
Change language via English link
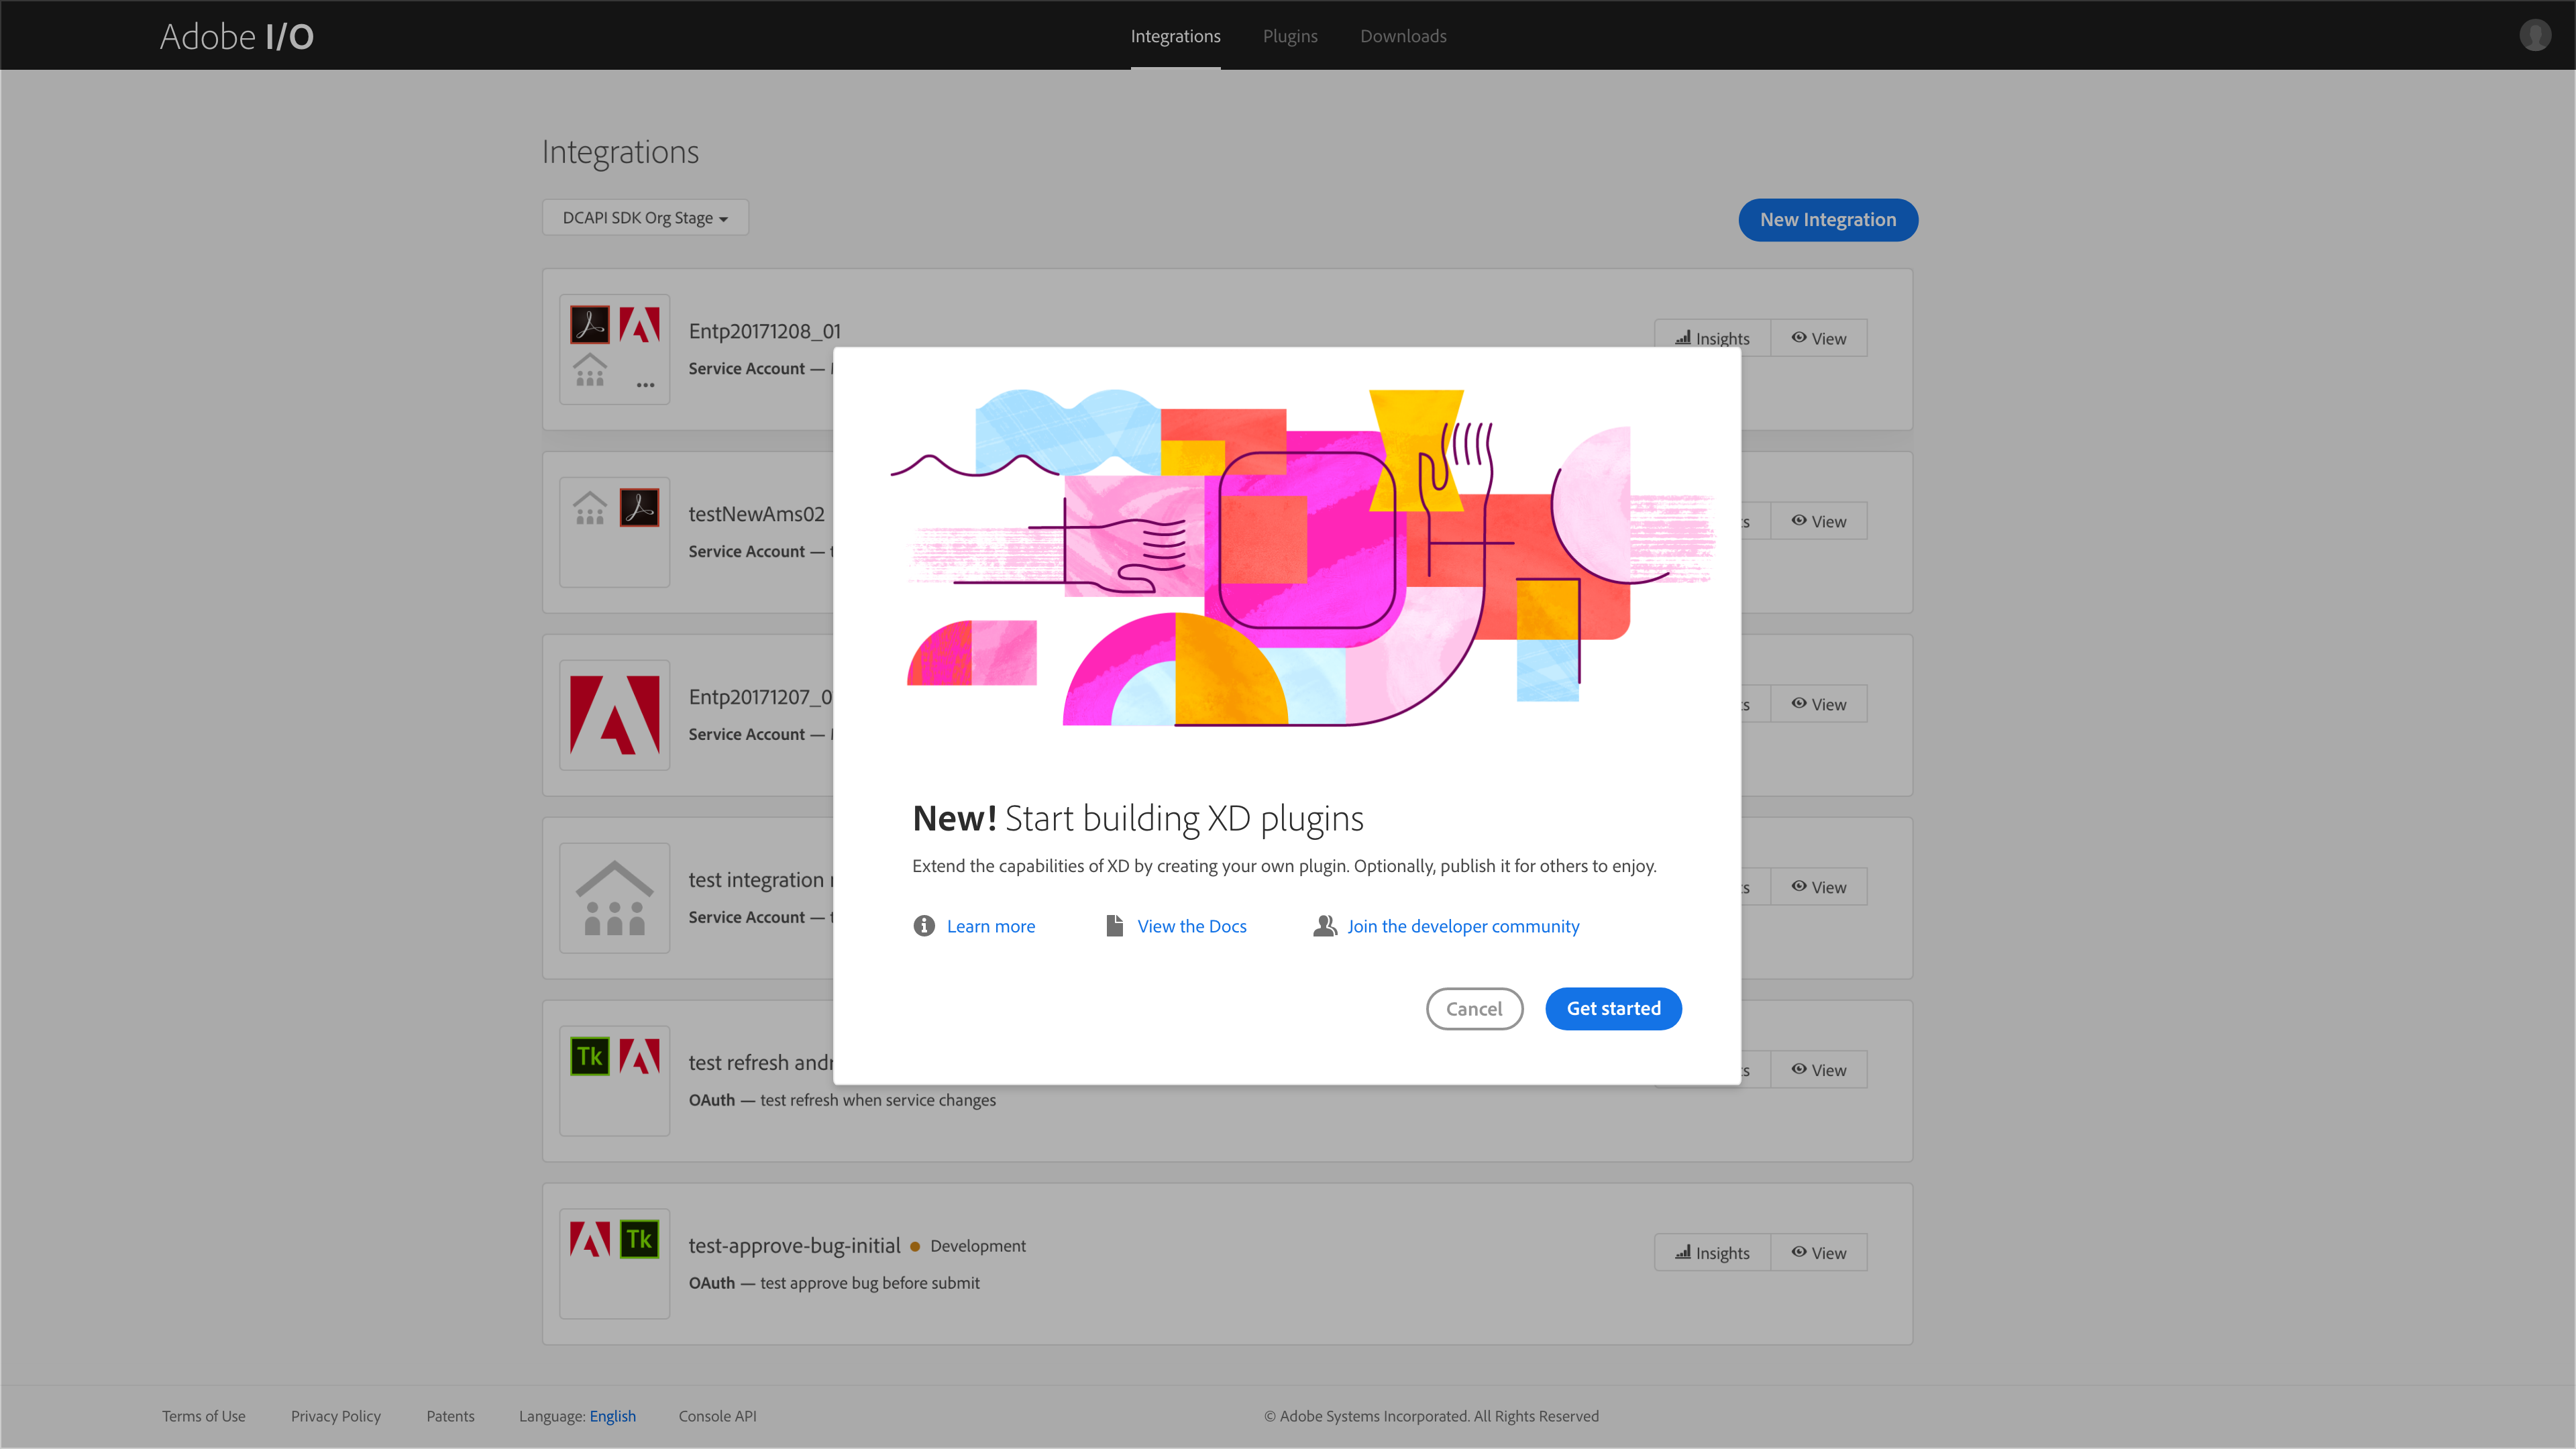[612, 1416]
